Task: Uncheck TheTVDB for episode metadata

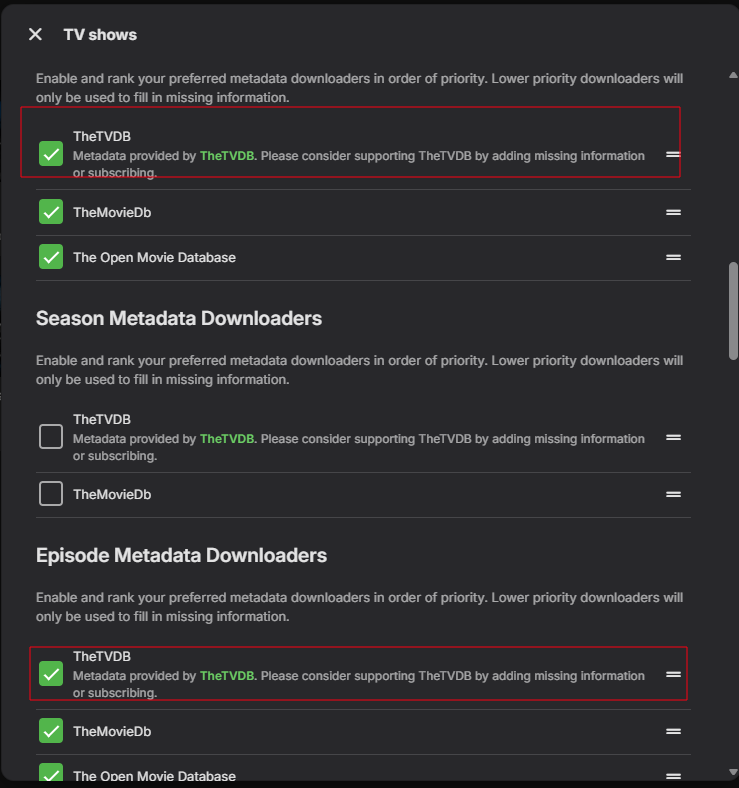Action: coord(51,674)
